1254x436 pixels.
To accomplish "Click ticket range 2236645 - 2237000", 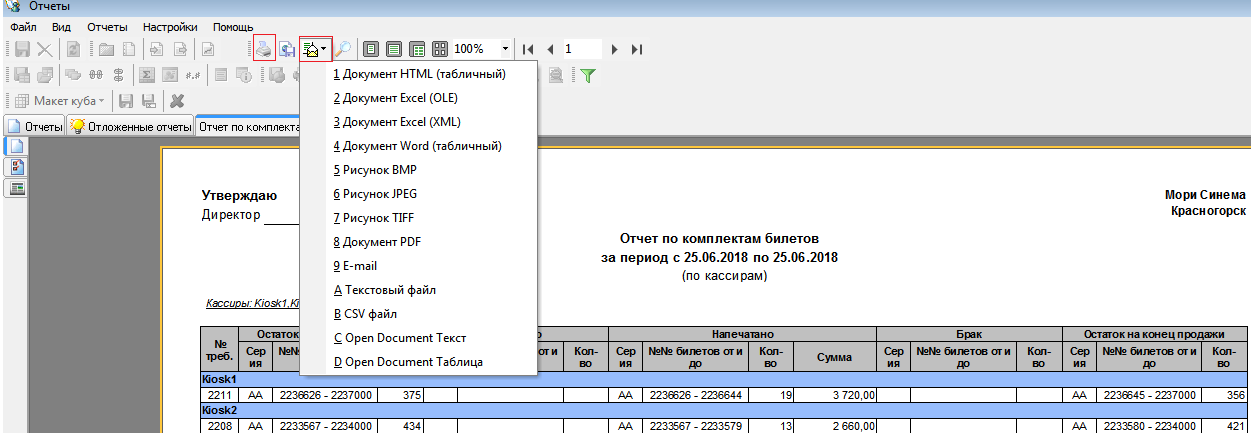I will tap(1147, 396).
